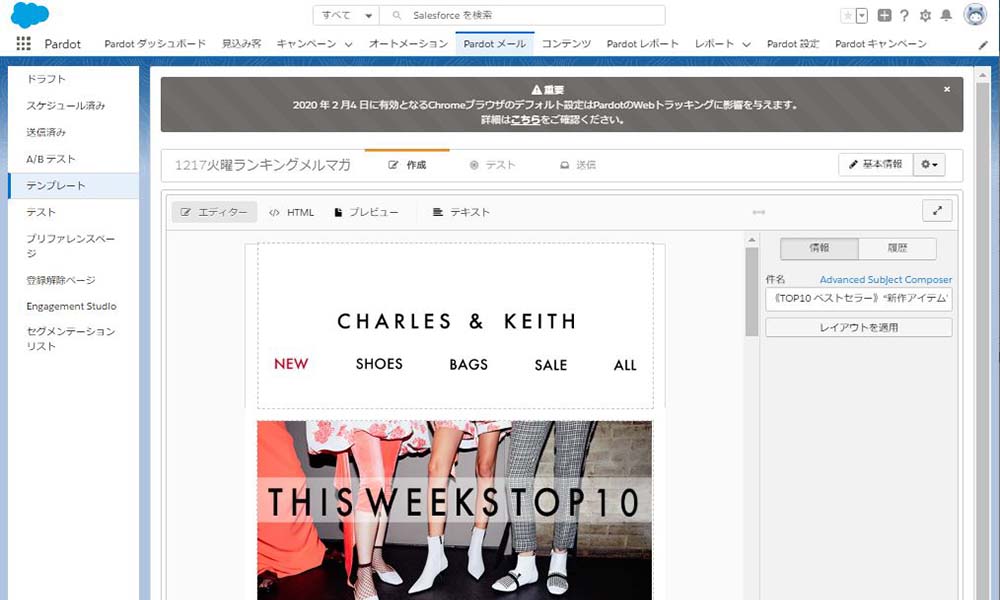The height and width of the screenshot is (600, 1000).
Task: Open the favorites list dropdown arrow
Action: pyautogui.click(x=862, y=16)
